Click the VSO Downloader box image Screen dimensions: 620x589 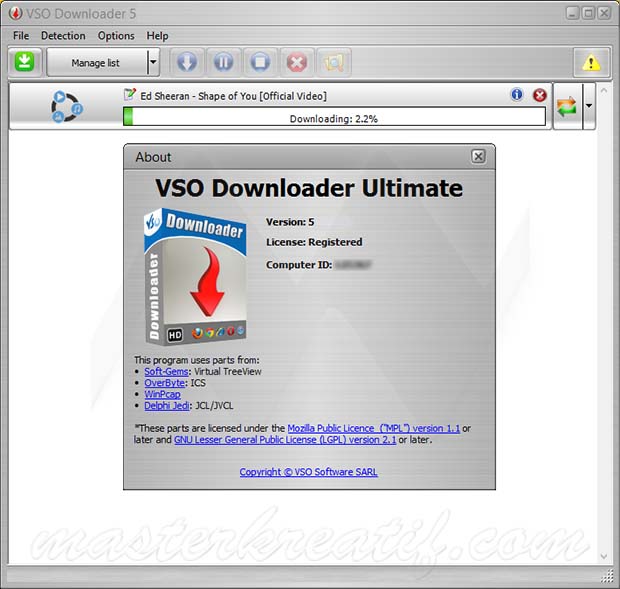195,276
